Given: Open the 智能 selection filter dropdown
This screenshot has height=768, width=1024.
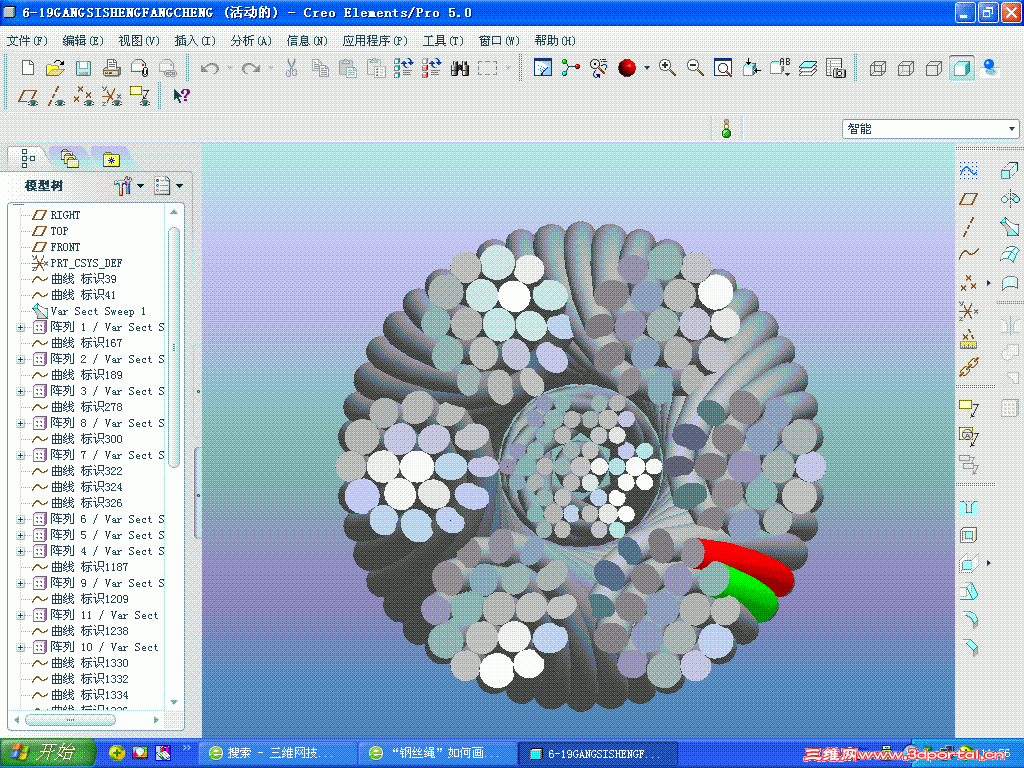Looking at the screenshot, I should click(930, 129).
